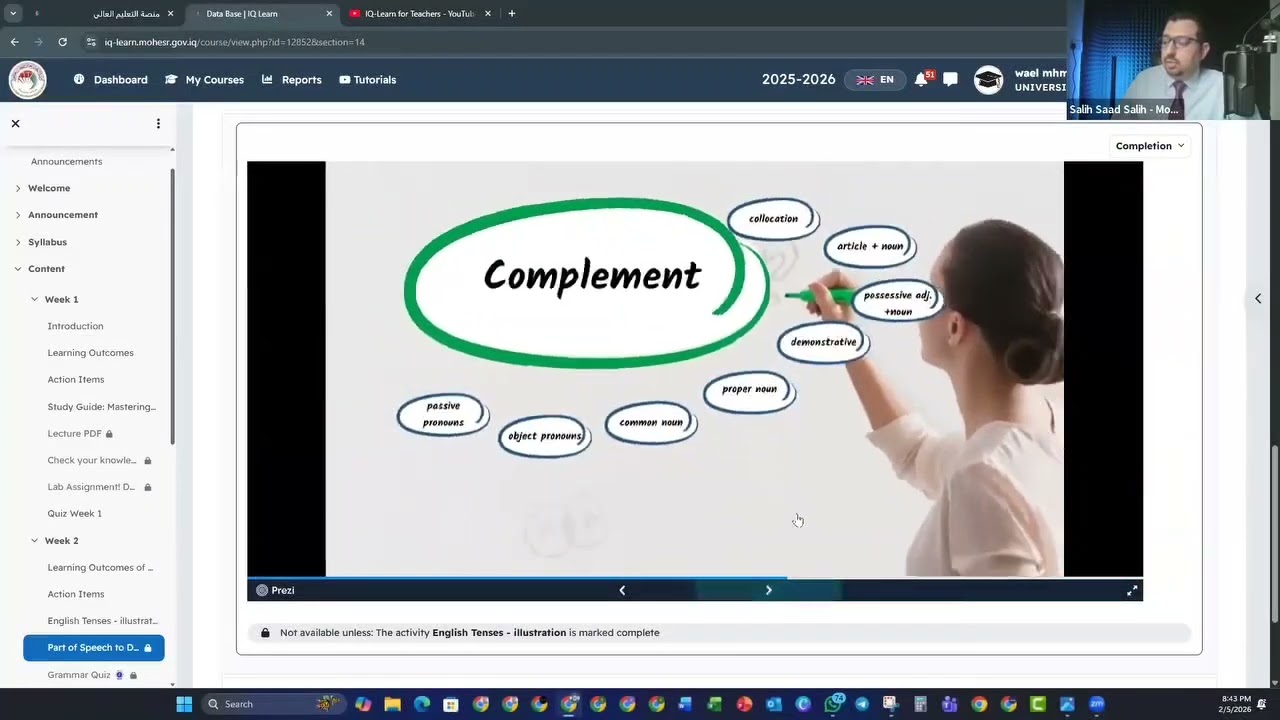Open Quiz Week 1 item
The height and width of the screenshot is (720, 1280).
(74, 513)
